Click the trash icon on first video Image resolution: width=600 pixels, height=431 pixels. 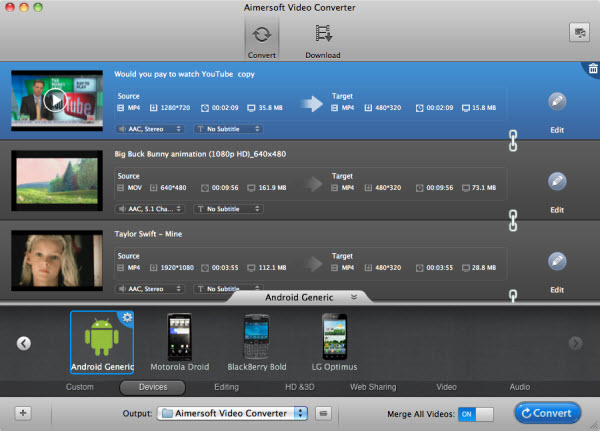pyautogui.click(x=590, y=68)
